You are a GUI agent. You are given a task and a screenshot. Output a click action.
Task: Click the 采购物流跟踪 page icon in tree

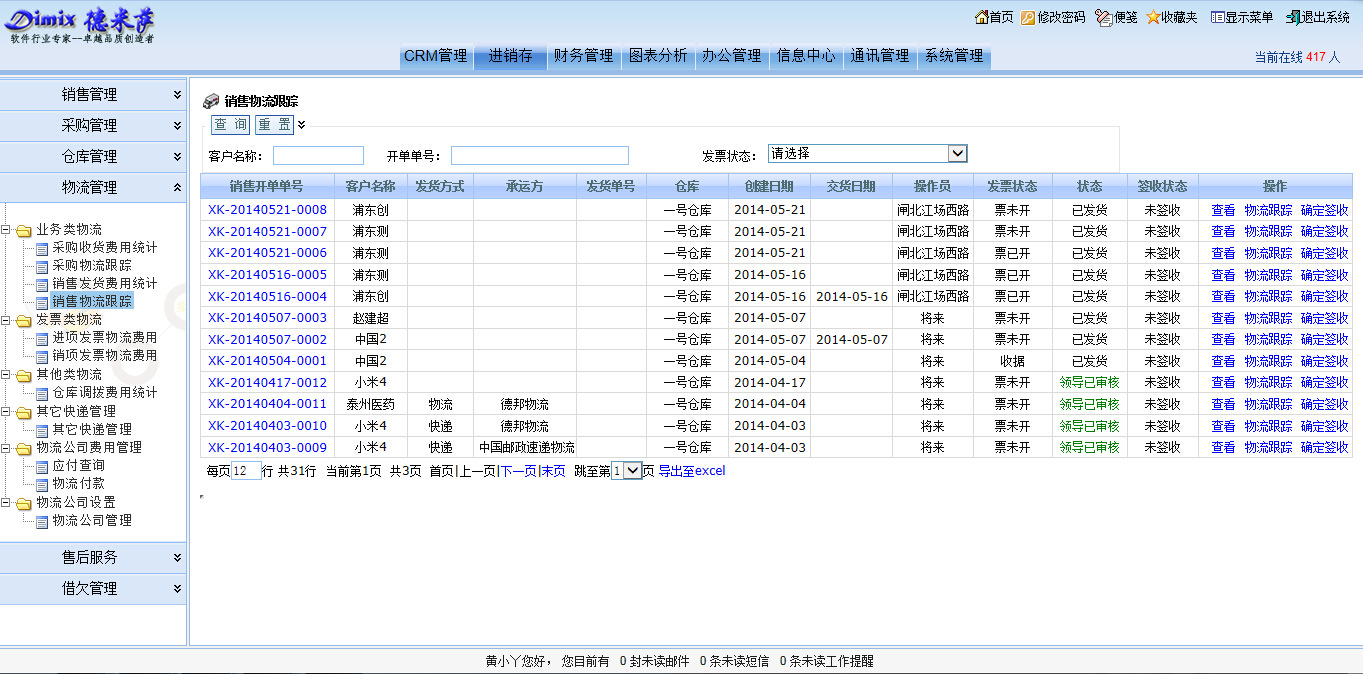[x=42, y=266]
